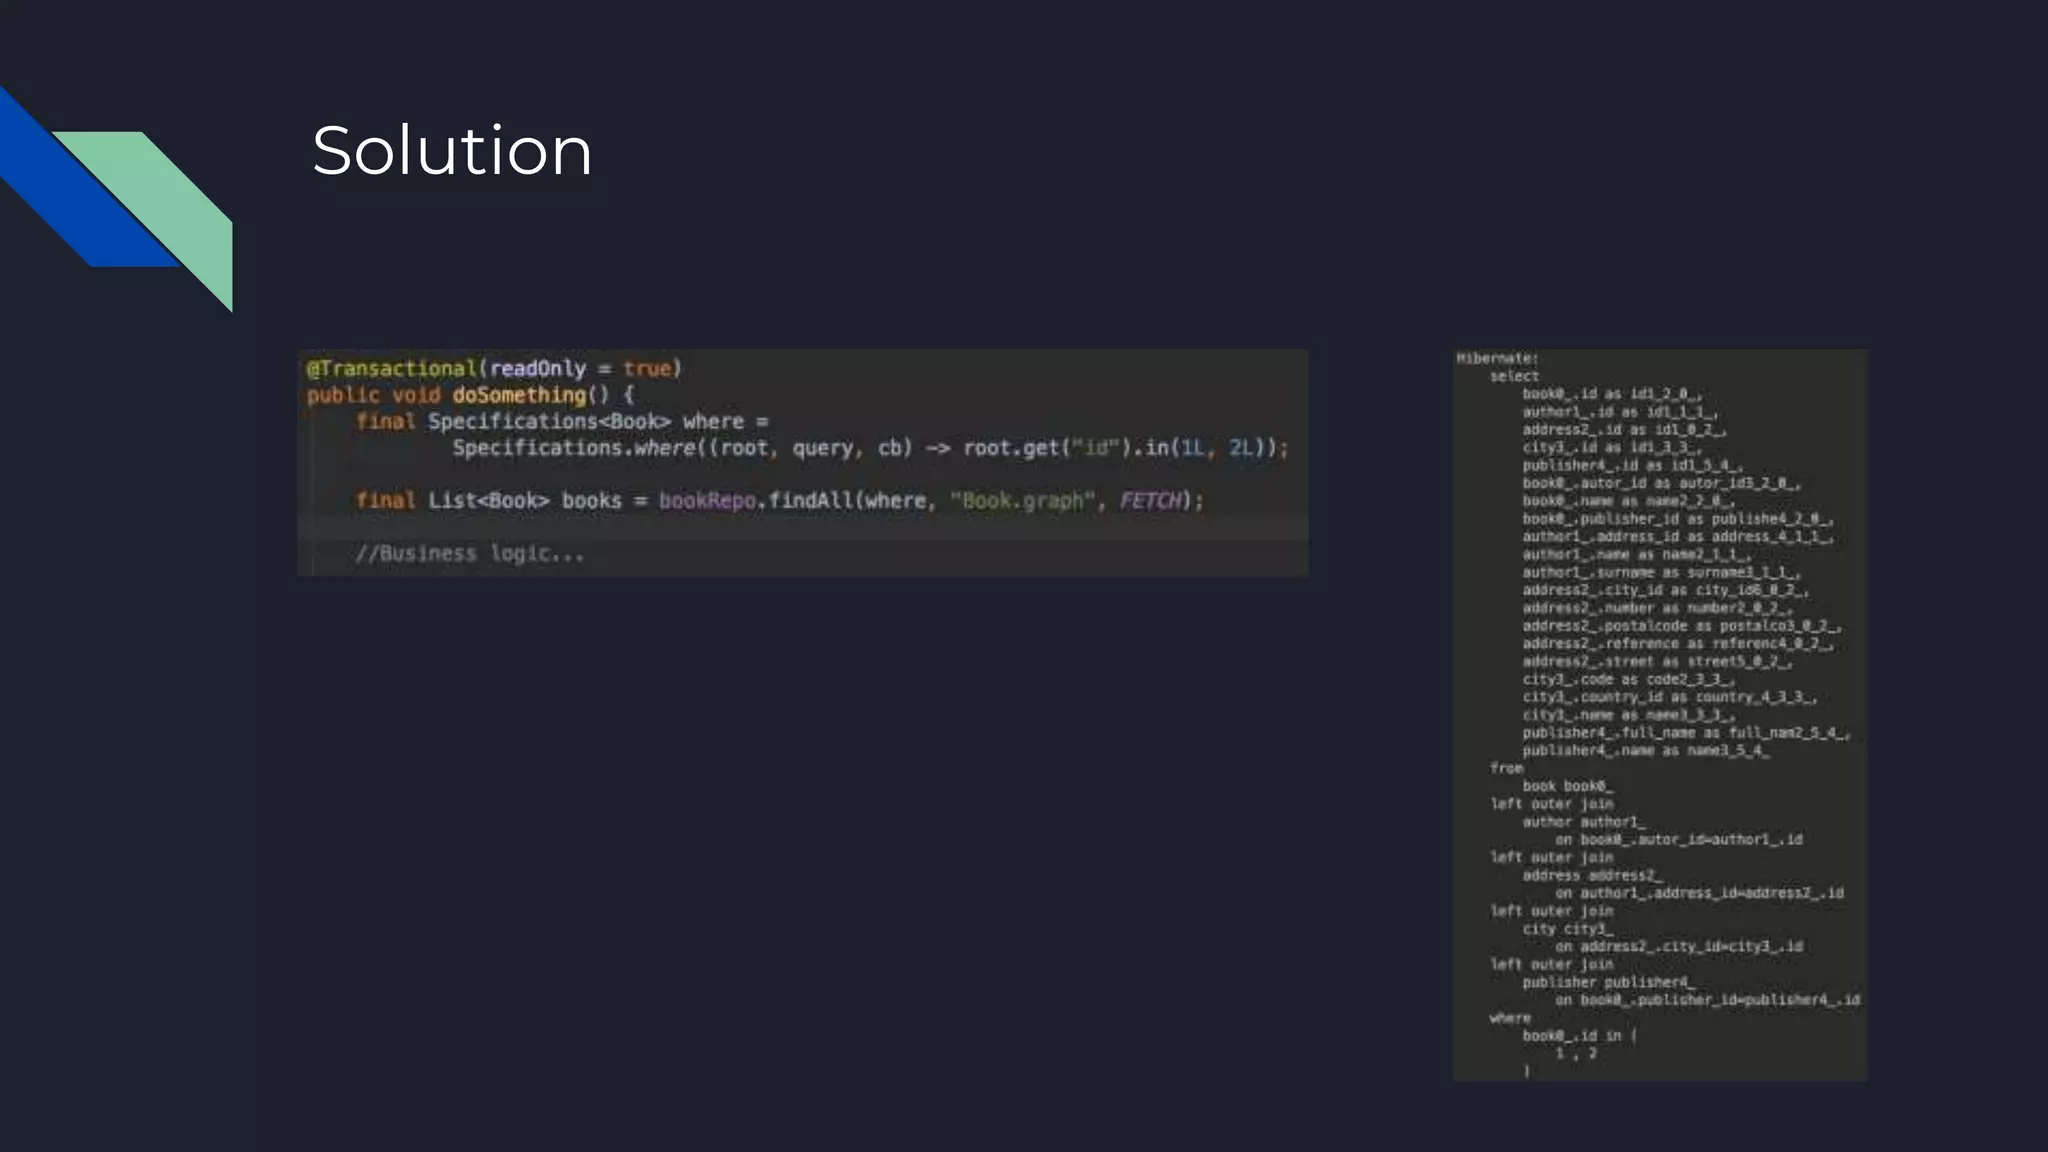
Task: Click the doSomething method name
Action: click(x=518, y=395)
